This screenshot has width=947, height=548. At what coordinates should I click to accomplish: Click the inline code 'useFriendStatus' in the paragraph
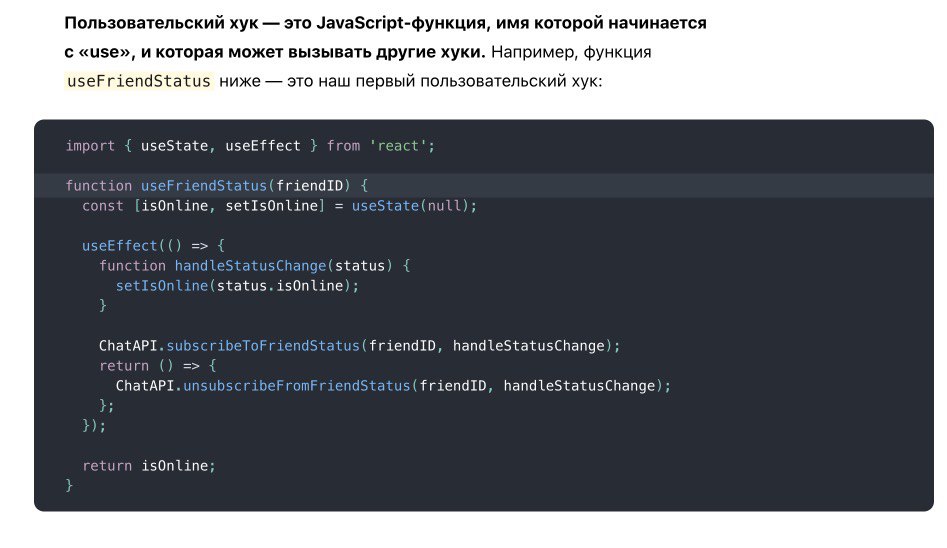138,81
